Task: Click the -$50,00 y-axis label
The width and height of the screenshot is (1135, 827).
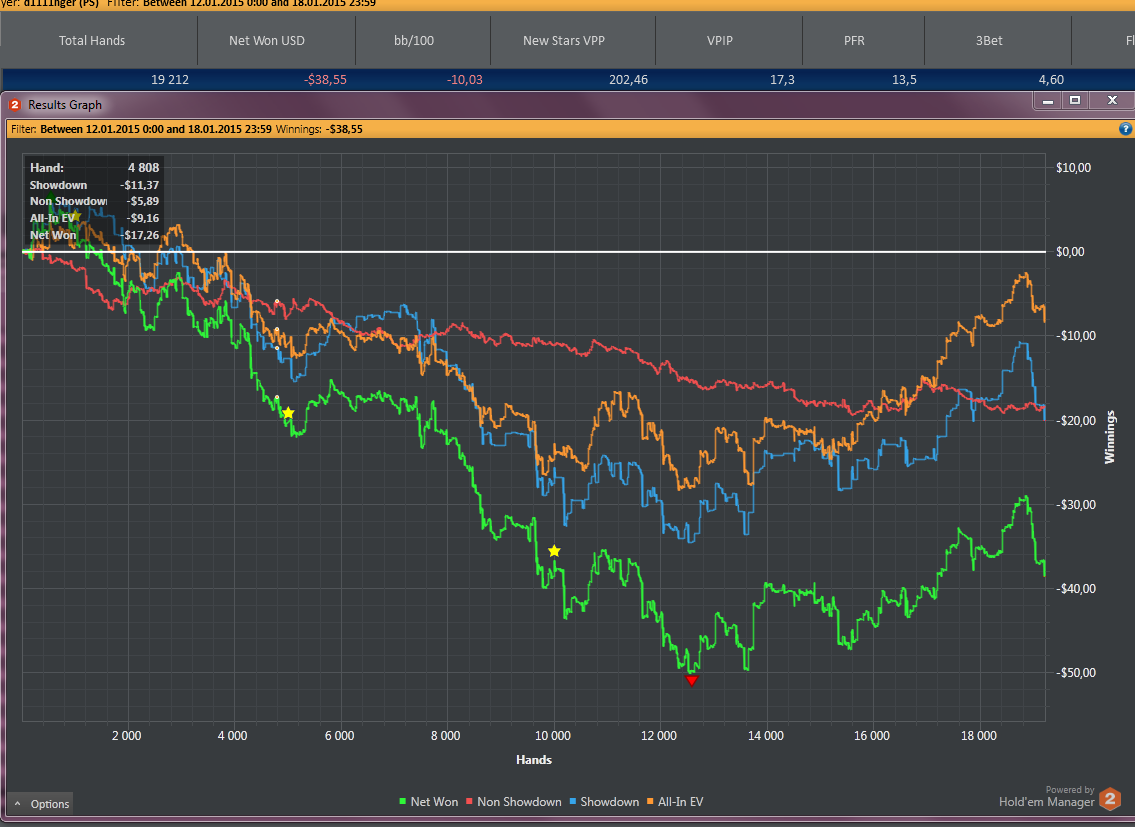Action: (1075, 673)
